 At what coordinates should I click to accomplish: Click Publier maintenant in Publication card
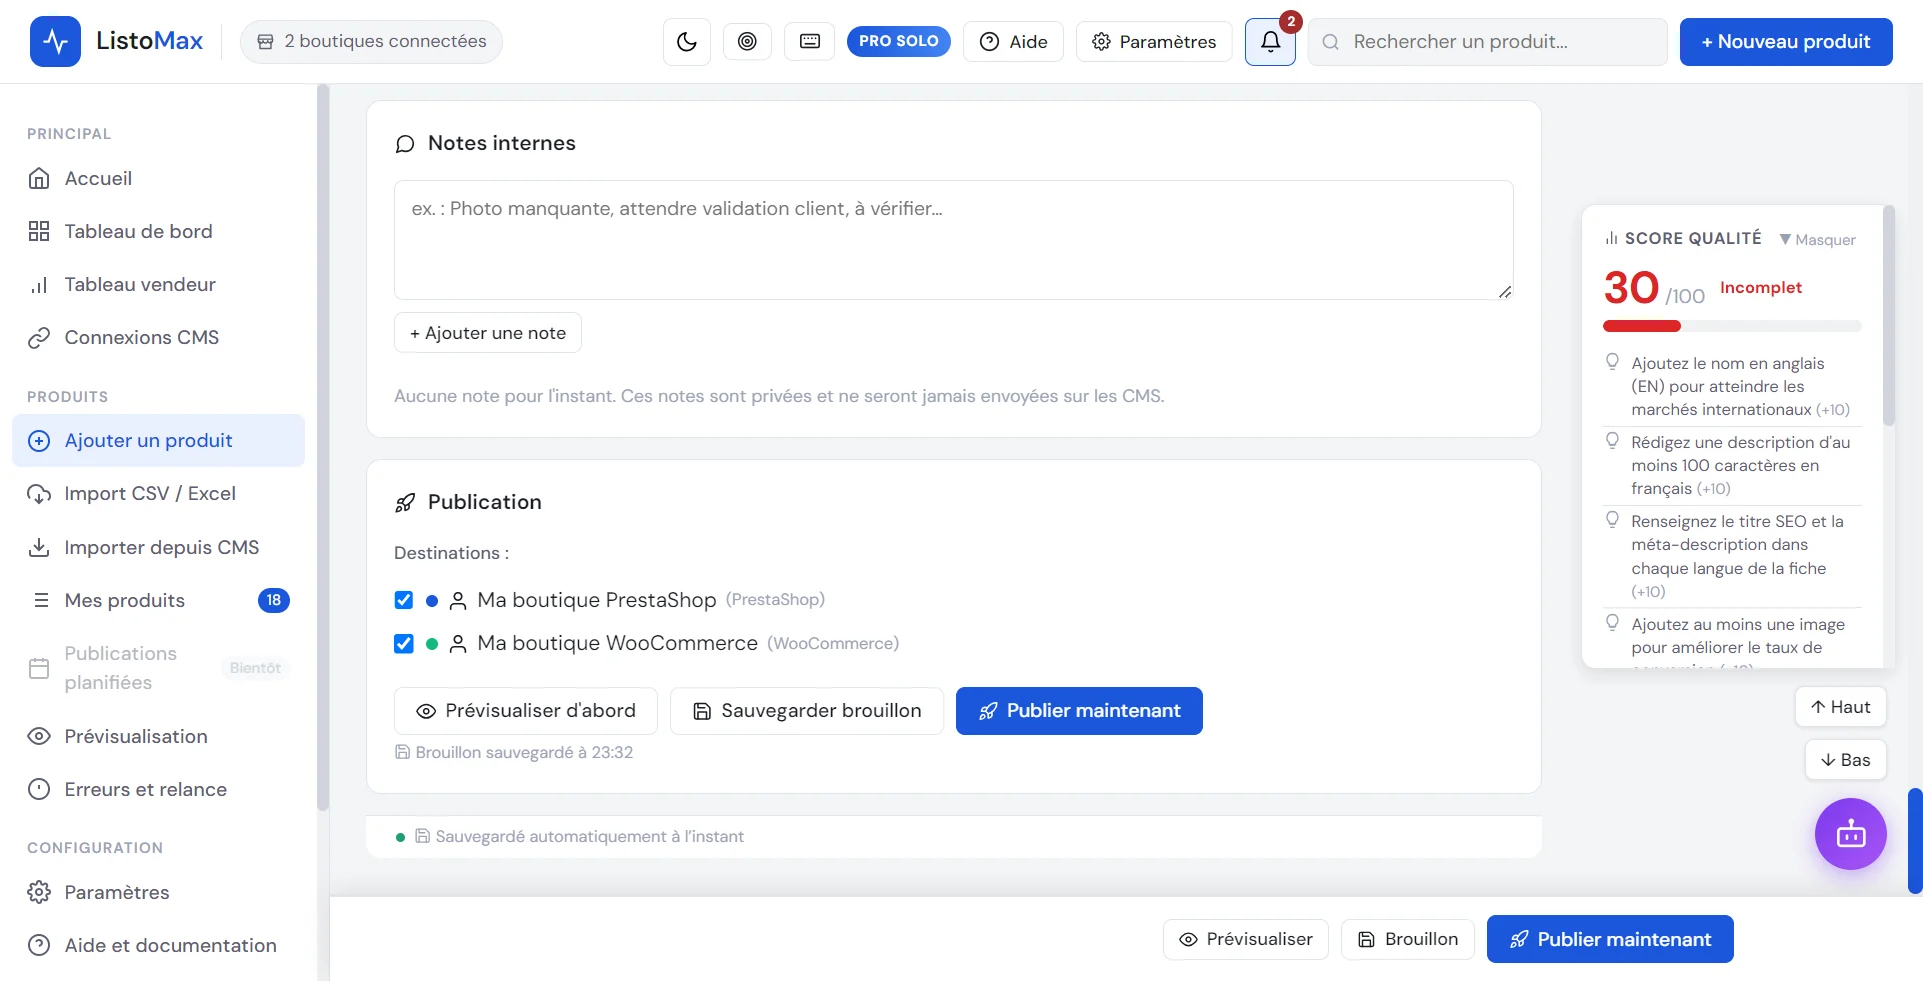click(1079, 711)
